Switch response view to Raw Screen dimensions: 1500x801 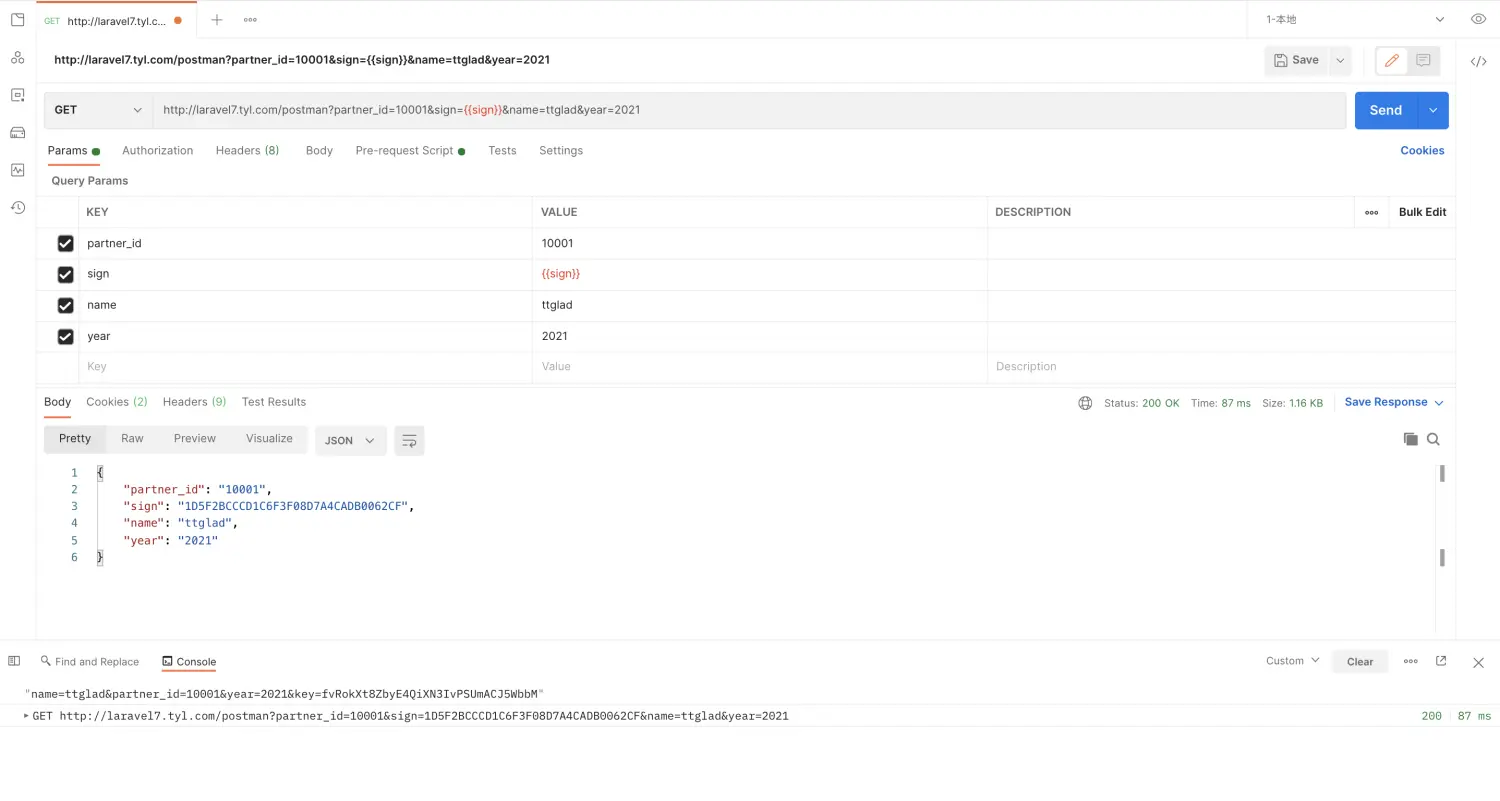[132, 439]
